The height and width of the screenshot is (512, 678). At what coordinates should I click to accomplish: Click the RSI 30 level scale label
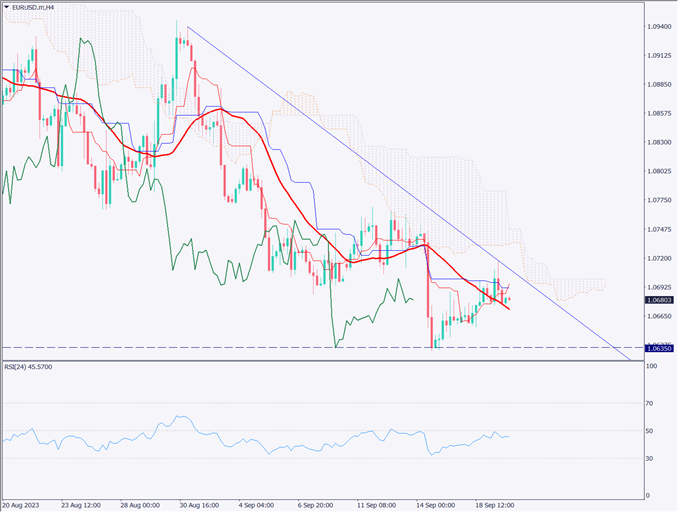coord(650,458)
